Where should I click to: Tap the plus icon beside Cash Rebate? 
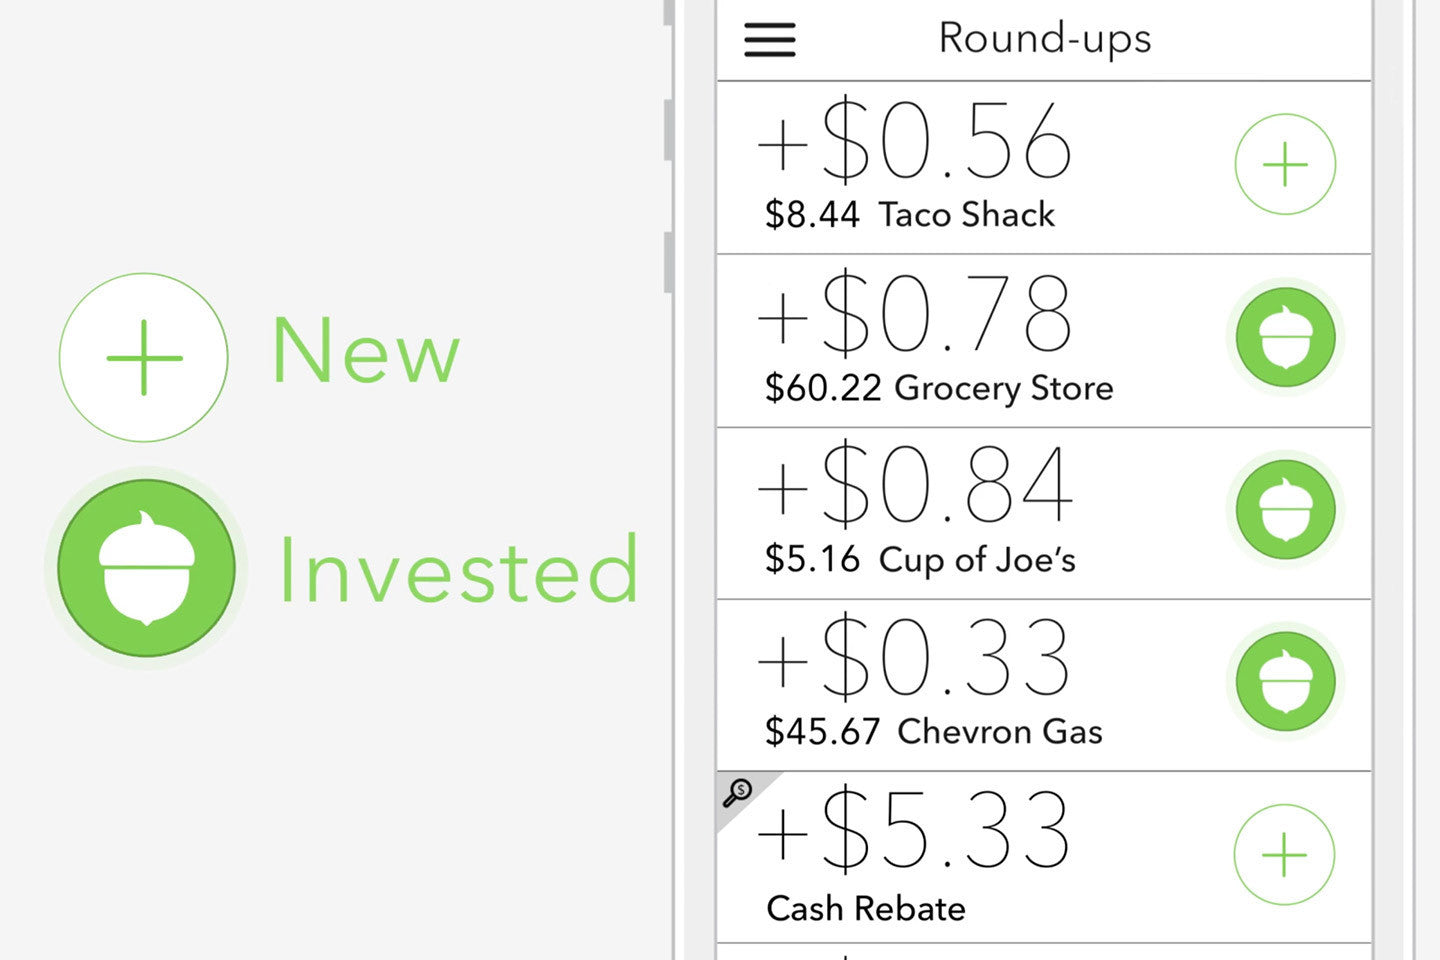pyautogui.click(x=1284, y=855)
